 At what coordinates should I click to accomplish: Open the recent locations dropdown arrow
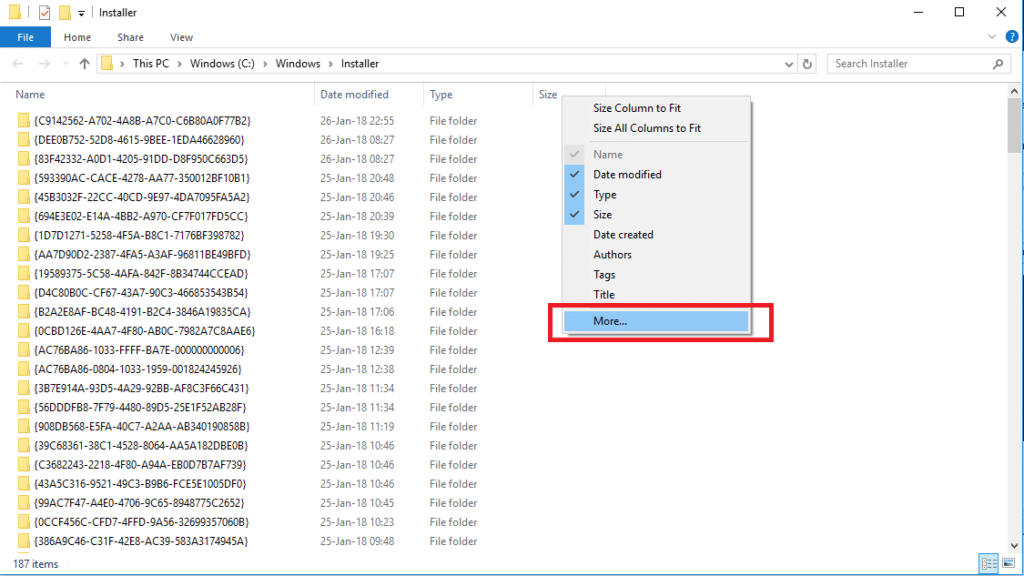tap(65, 63)
